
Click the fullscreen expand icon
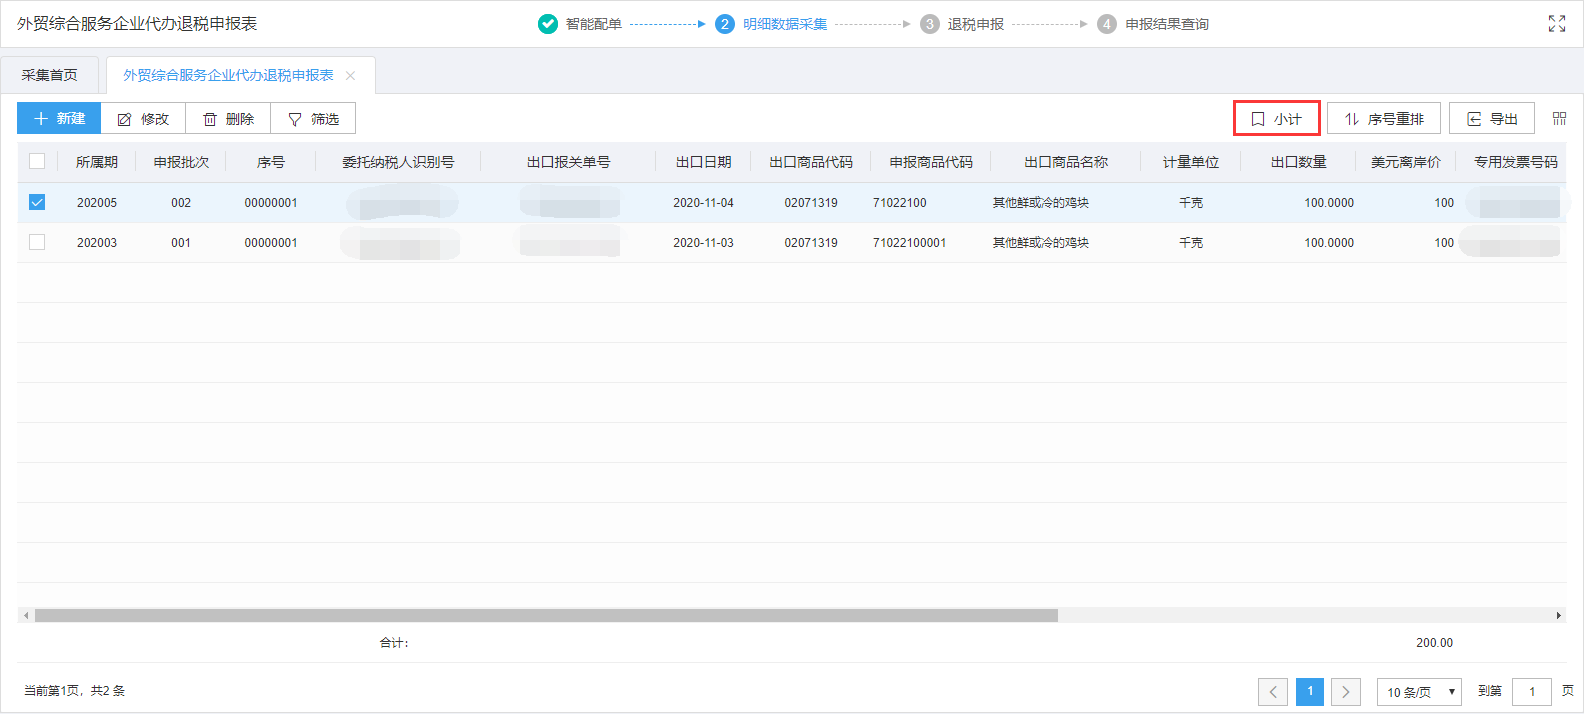(1556, 24)
